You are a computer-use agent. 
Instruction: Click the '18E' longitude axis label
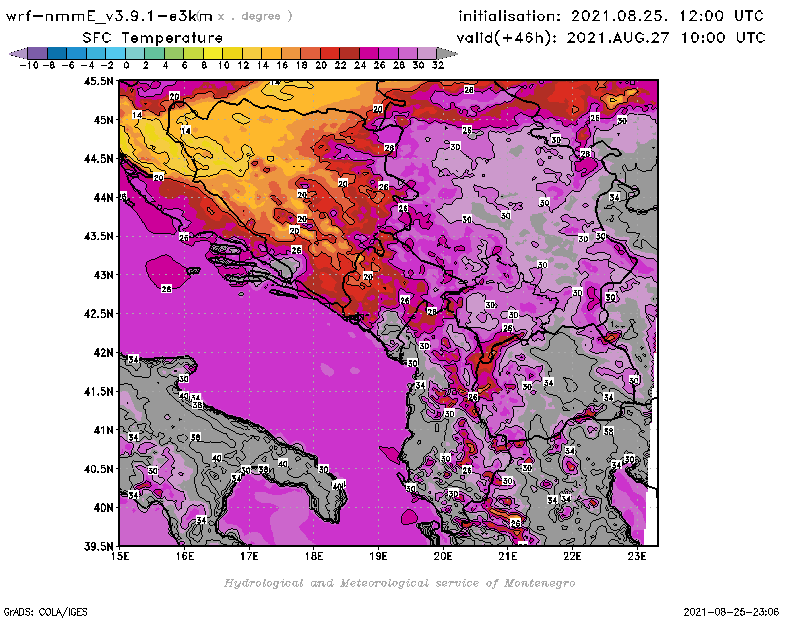coord(314,556)
